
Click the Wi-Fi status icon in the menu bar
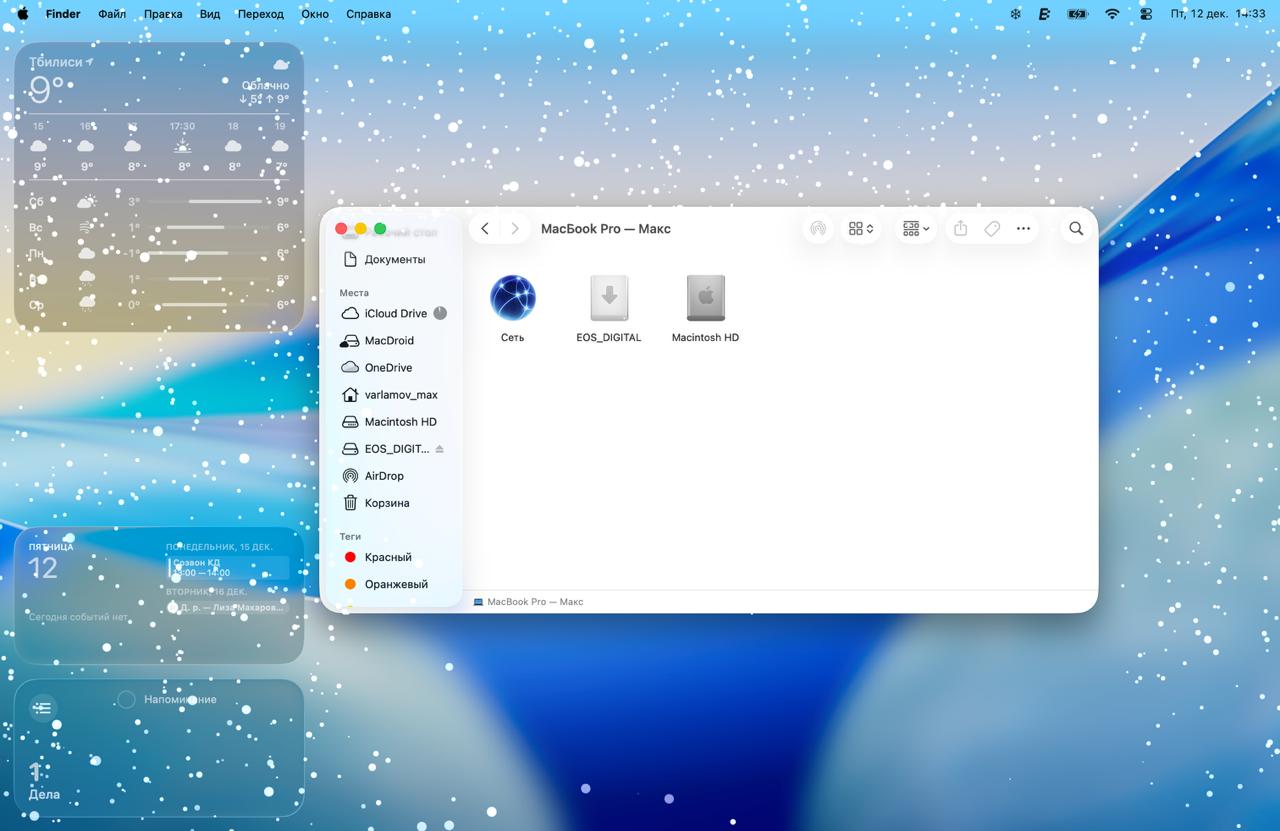pos(1112,14)
